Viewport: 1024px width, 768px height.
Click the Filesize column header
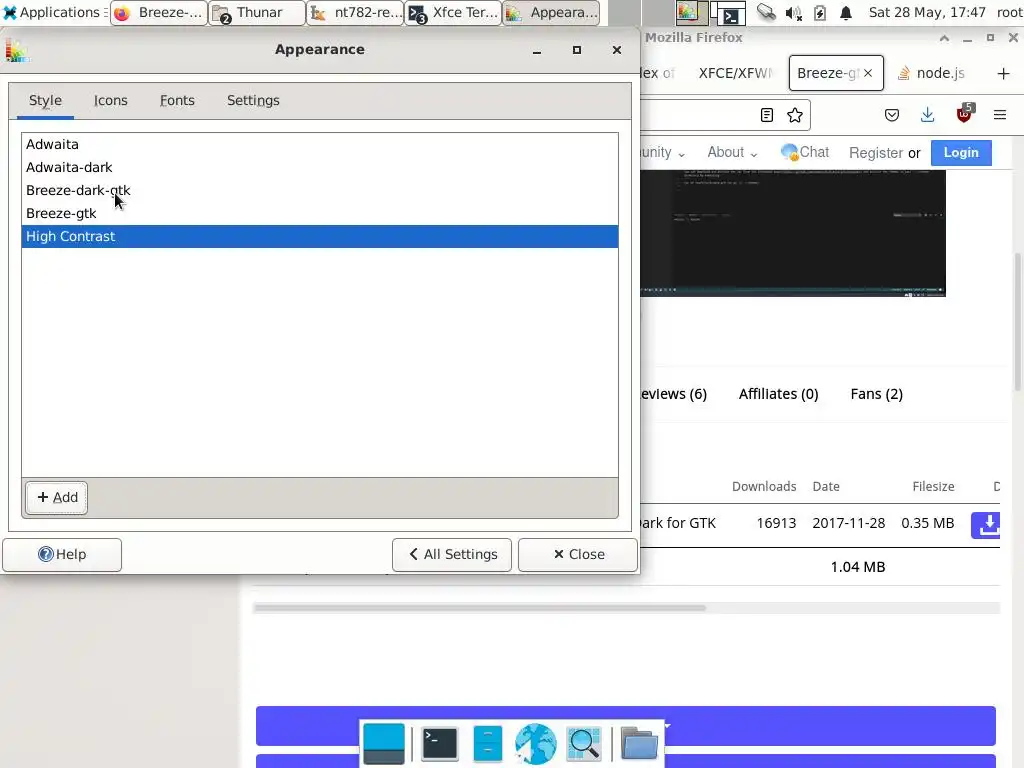933,487
